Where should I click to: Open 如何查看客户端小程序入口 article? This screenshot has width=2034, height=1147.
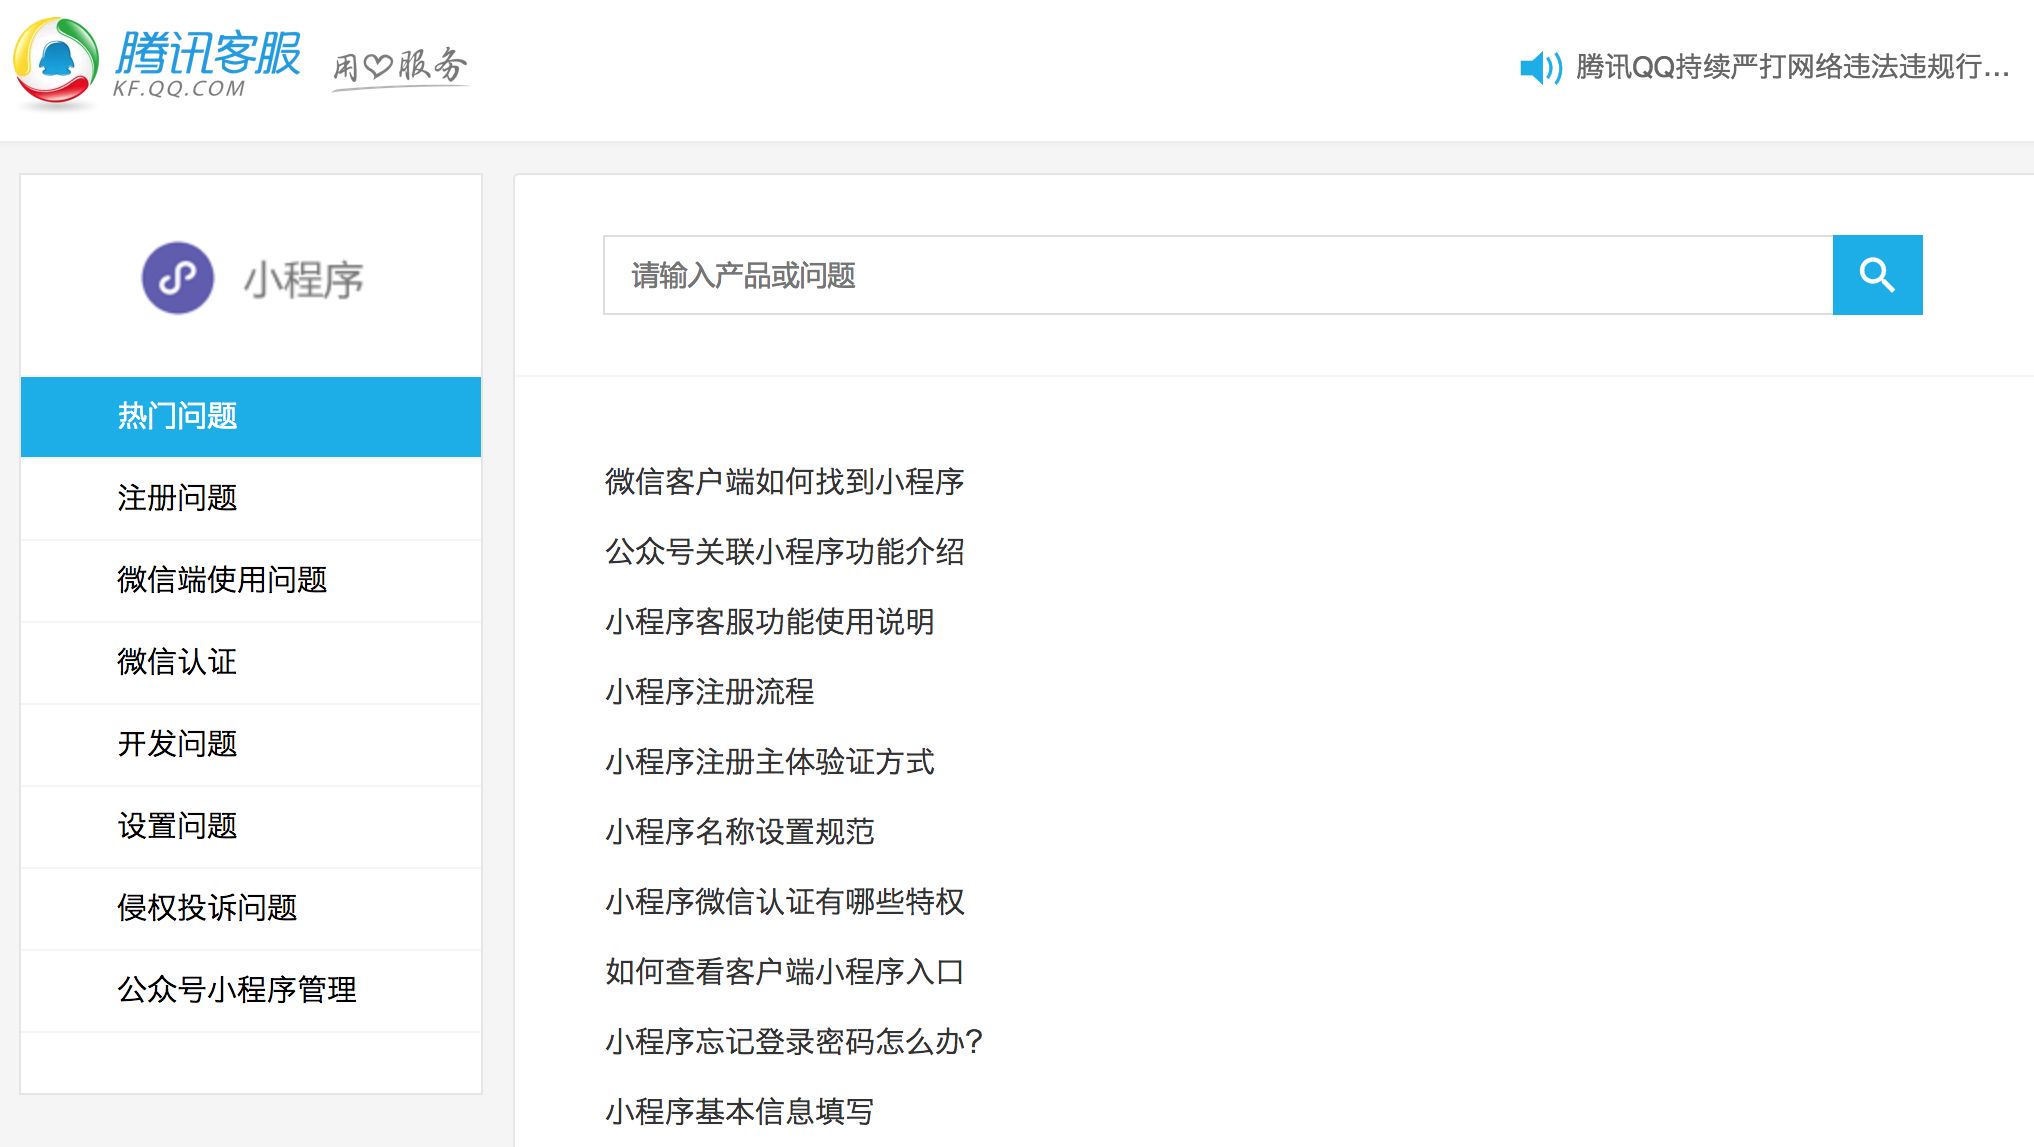(785, 971)
